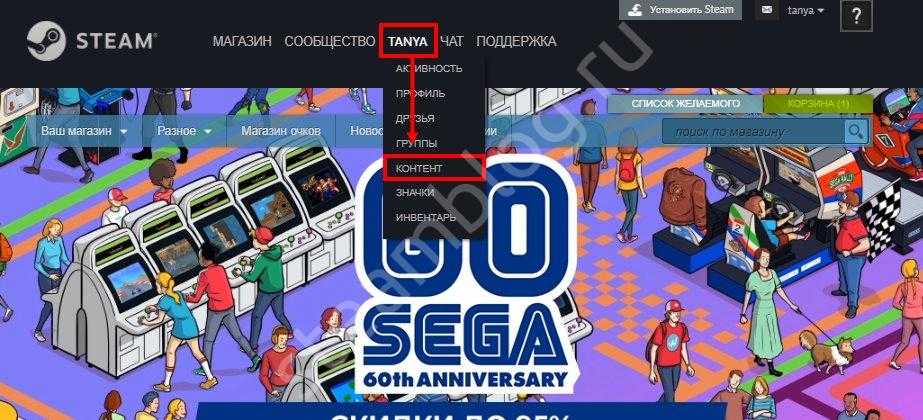Open the Магазин очков tab
The width and height of the screenshot is (923, 420).
pos(281,131)
